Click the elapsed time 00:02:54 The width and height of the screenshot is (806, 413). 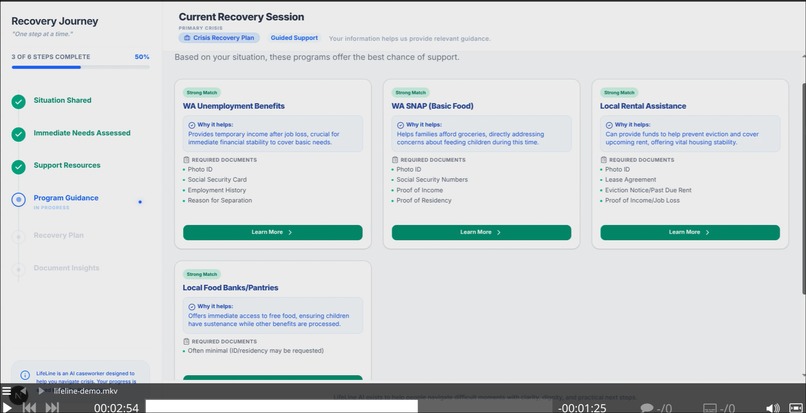(x=116, y=408)
